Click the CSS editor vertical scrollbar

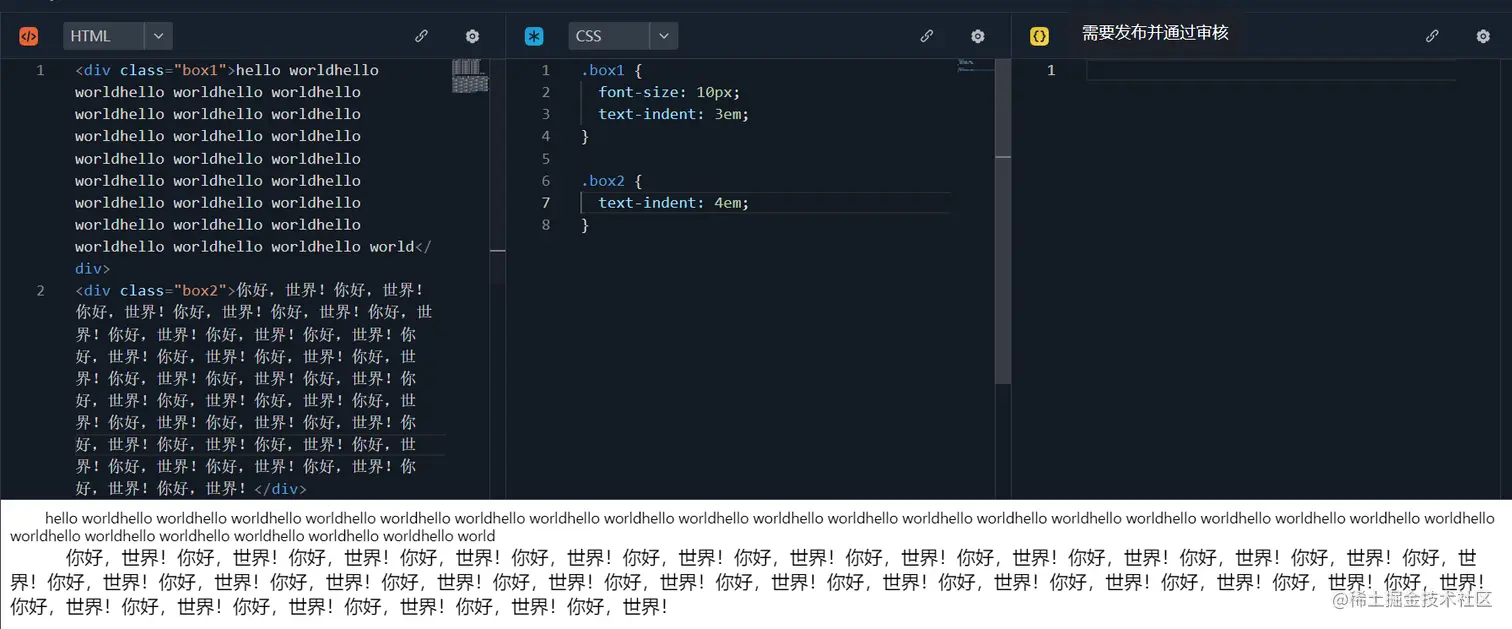1003,222
